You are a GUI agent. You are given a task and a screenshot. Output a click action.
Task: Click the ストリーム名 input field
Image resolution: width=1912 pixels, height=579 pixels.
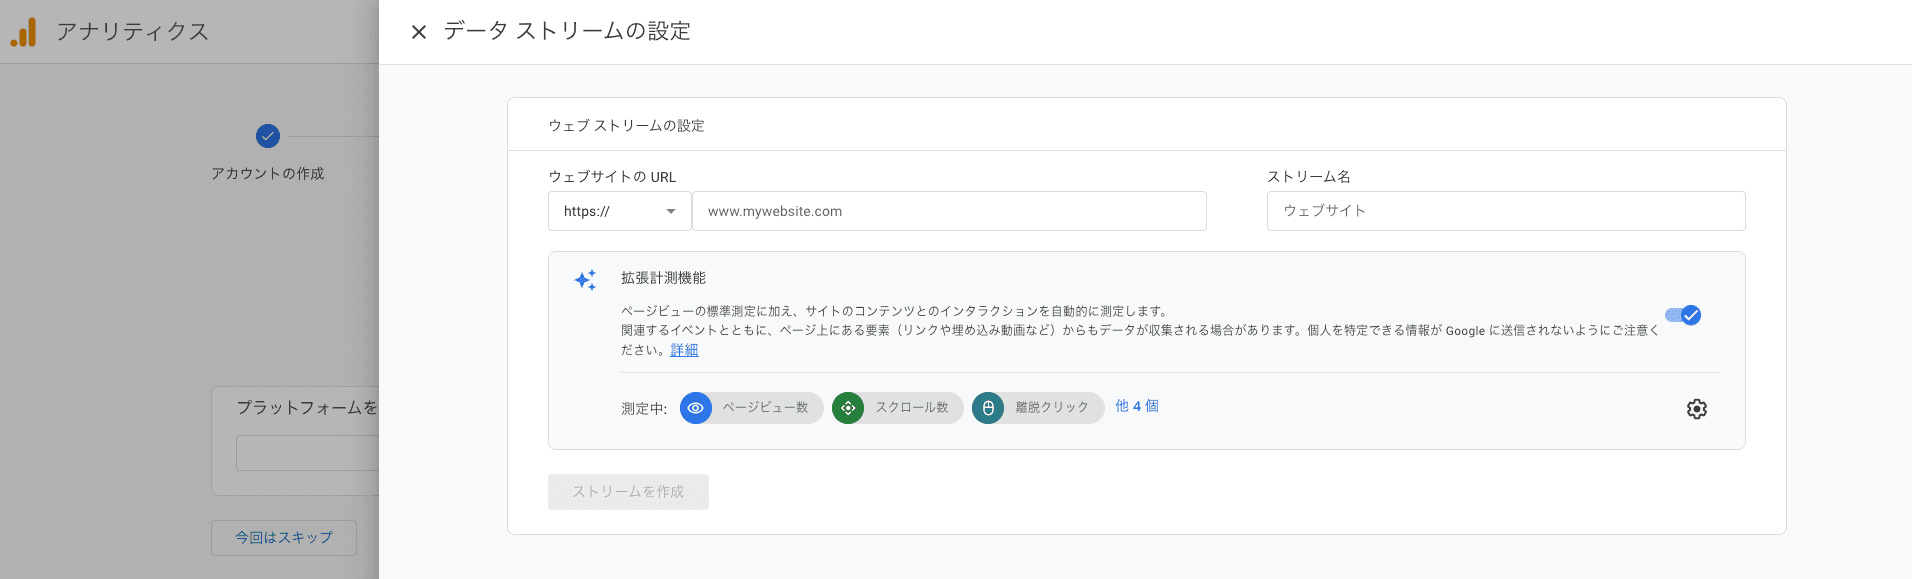[1505, 211]
